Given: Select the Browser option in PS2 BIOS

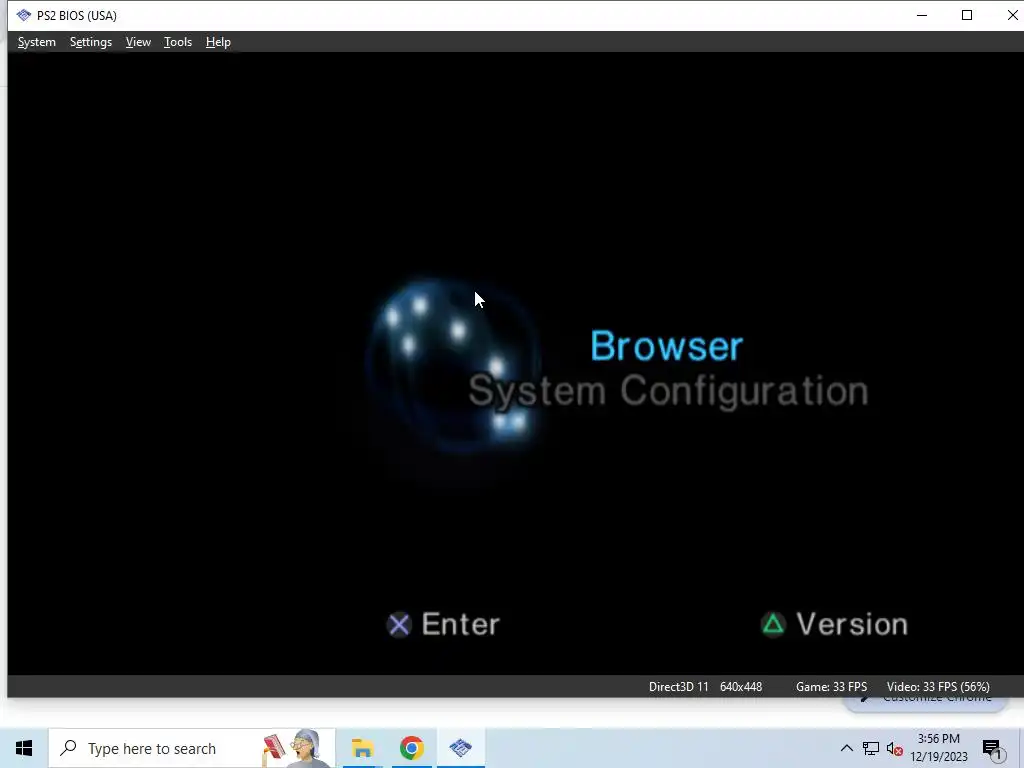Looking at the screenshot, I should click(x=667, y=345).
